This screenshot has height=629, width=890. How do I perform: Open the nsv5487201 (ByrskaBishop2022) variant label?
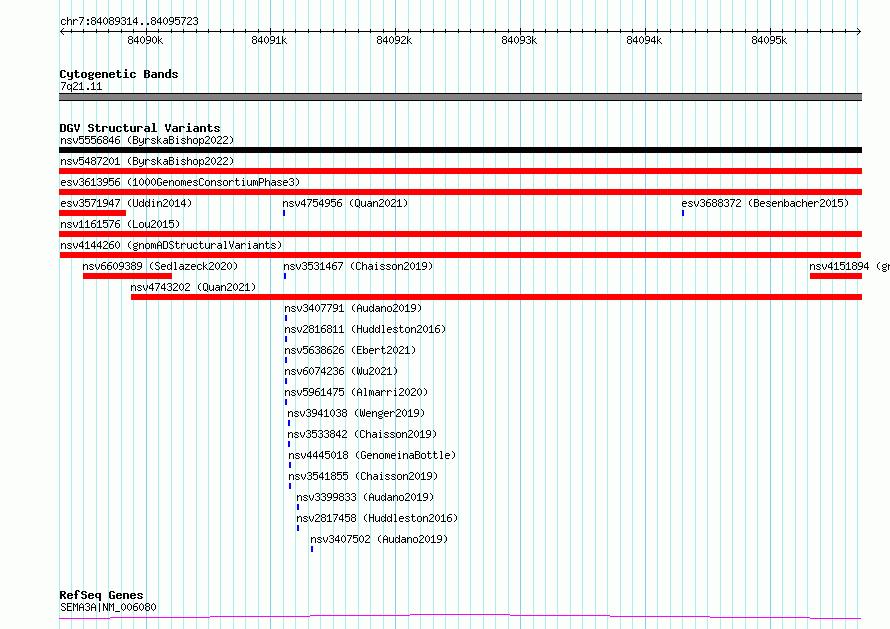click(147, 161)
